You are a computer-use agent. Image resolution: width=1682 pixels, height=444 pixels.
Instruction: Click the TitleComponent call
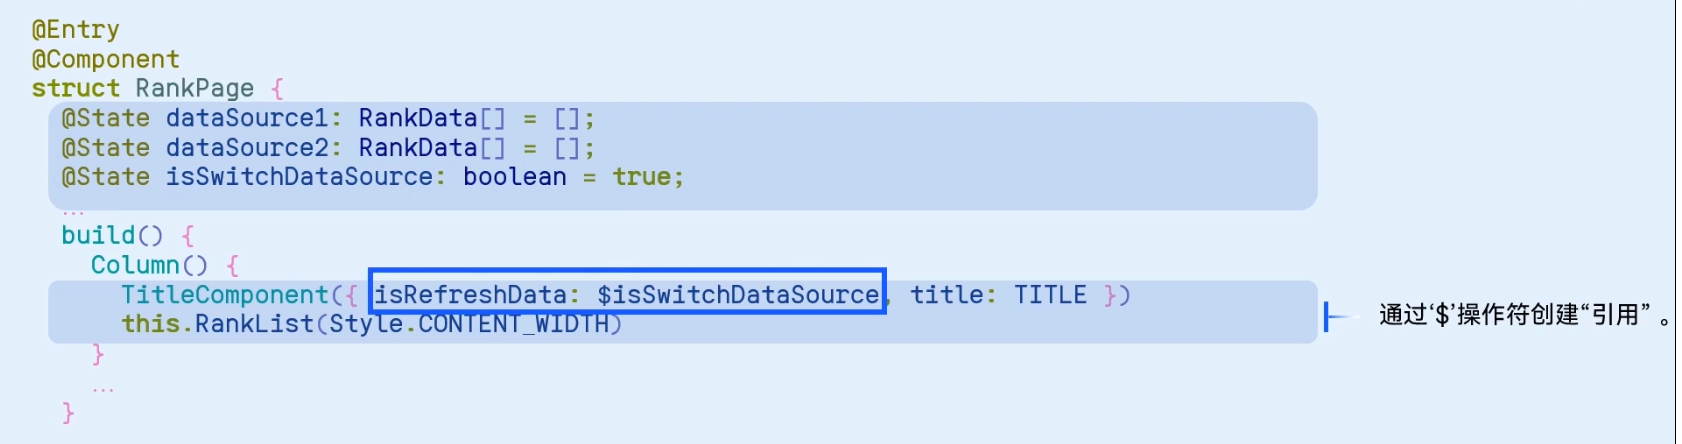[x=225, y=295]
